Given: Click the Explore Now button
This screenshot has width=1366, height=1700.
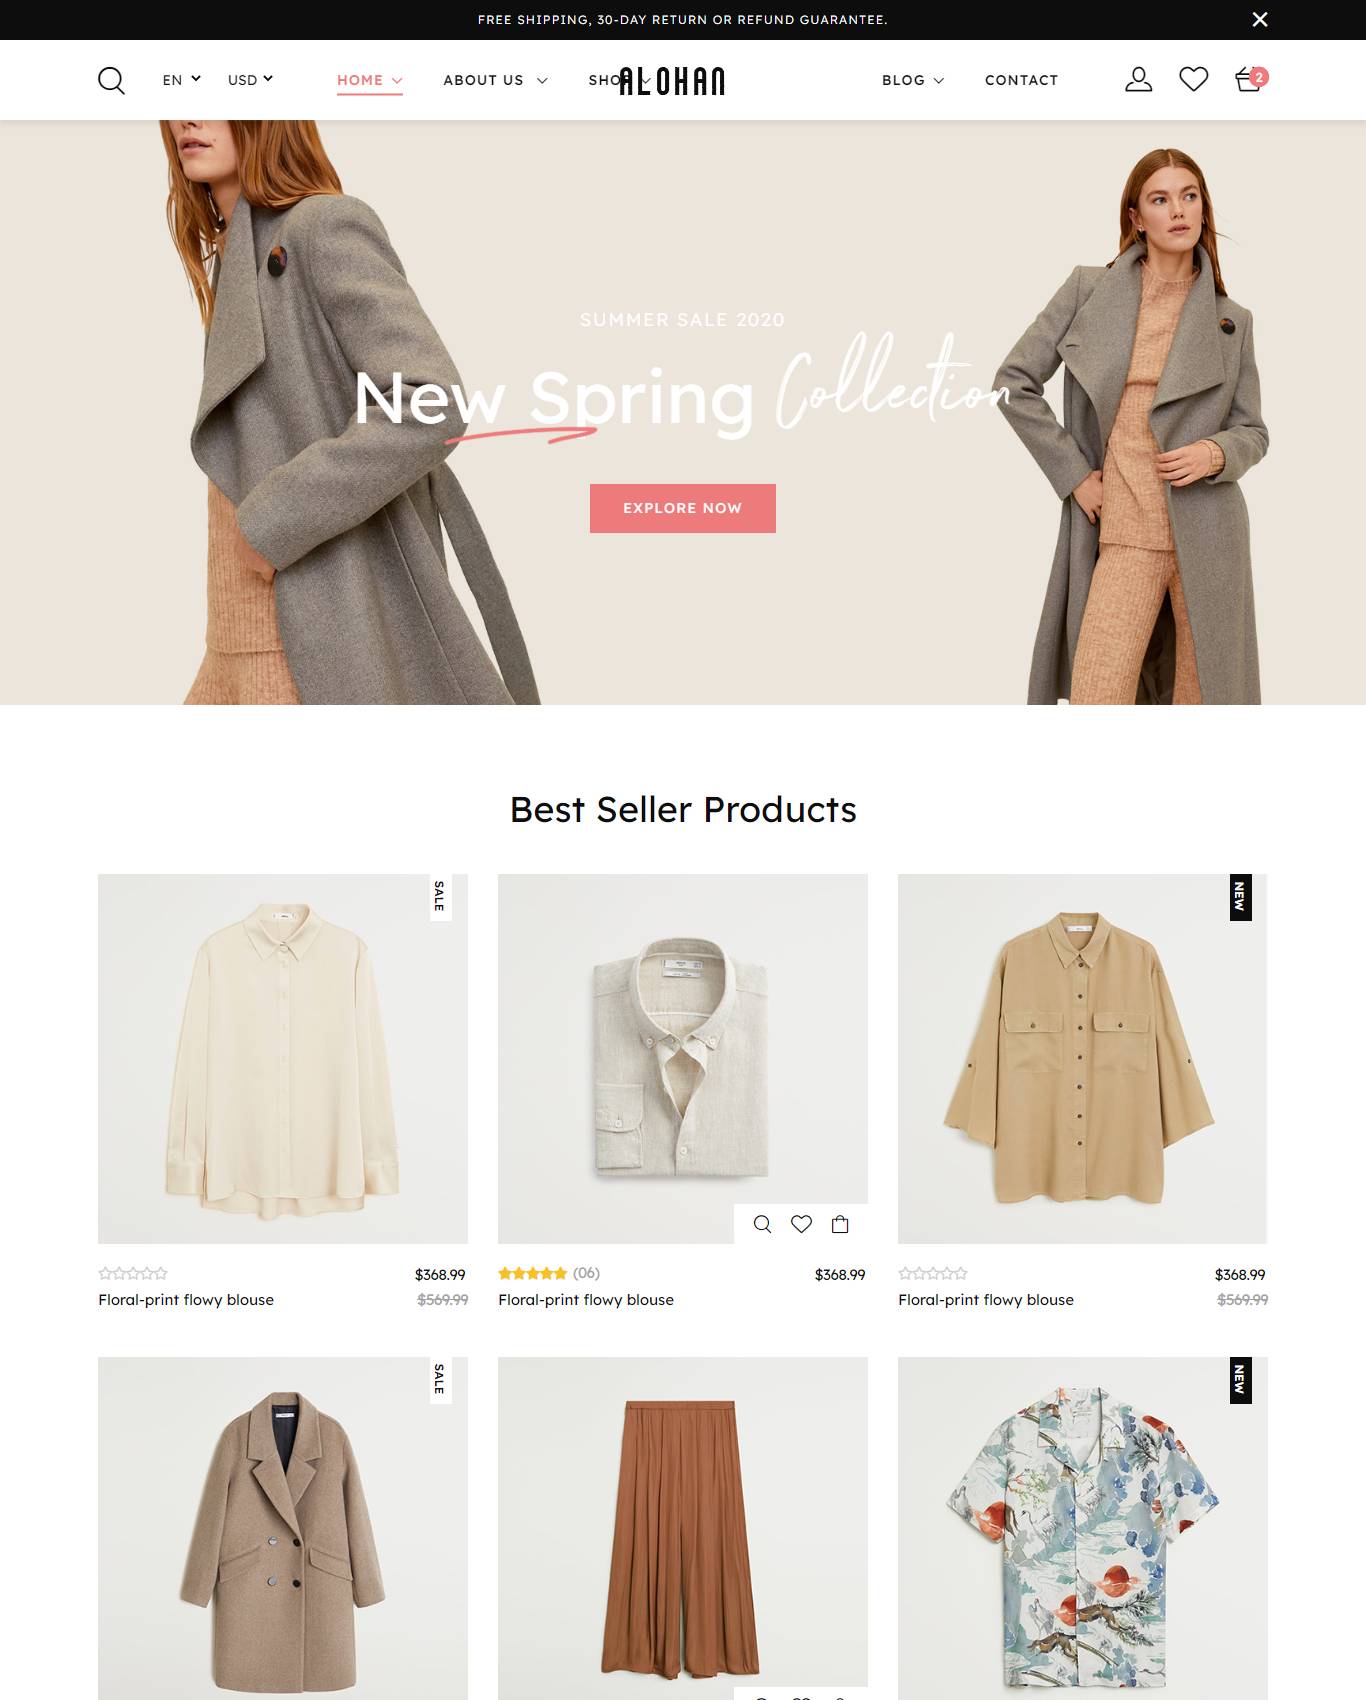Looking at the screenshot, I should click(682, 508).
